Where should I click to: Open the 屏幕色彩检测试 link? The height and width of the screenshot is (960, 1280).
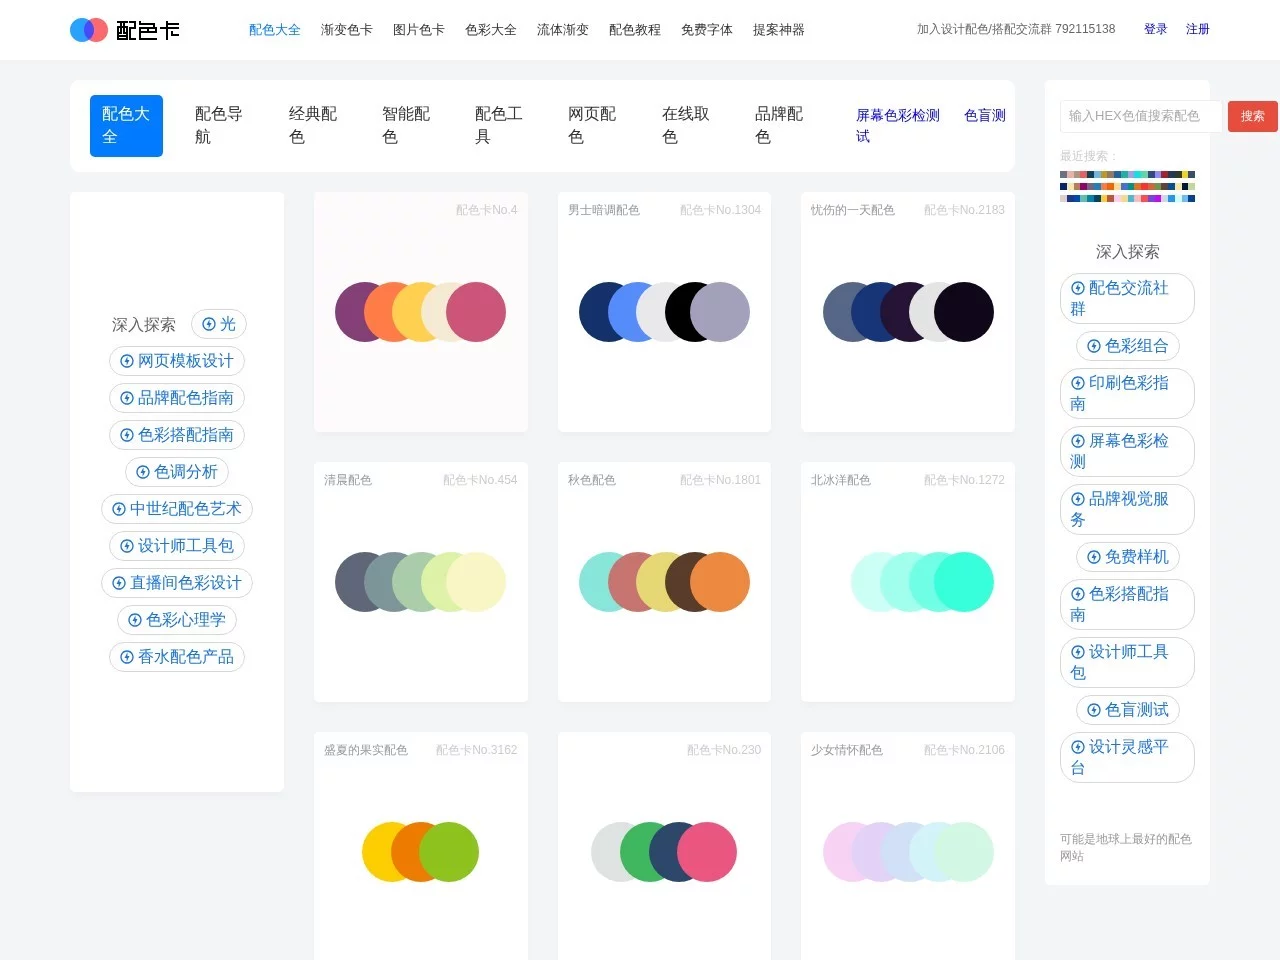pyautogui.click(x=897, y=126)
